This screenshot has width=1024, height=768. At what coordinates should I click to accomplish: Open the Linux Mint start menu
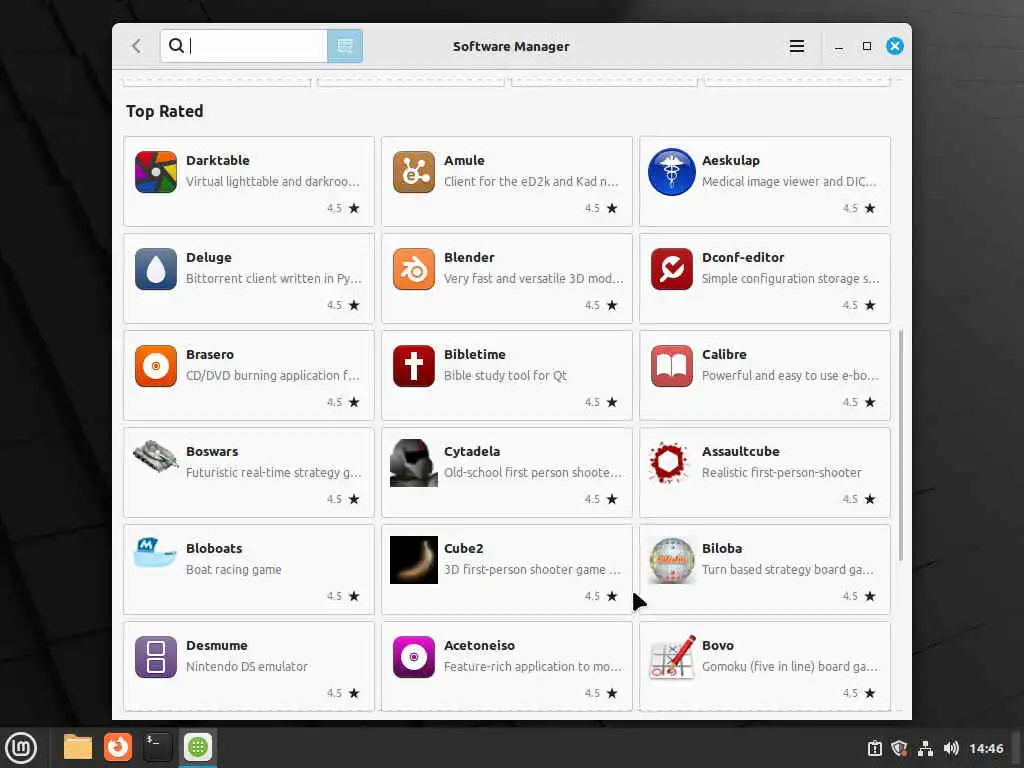click(21, 748)
